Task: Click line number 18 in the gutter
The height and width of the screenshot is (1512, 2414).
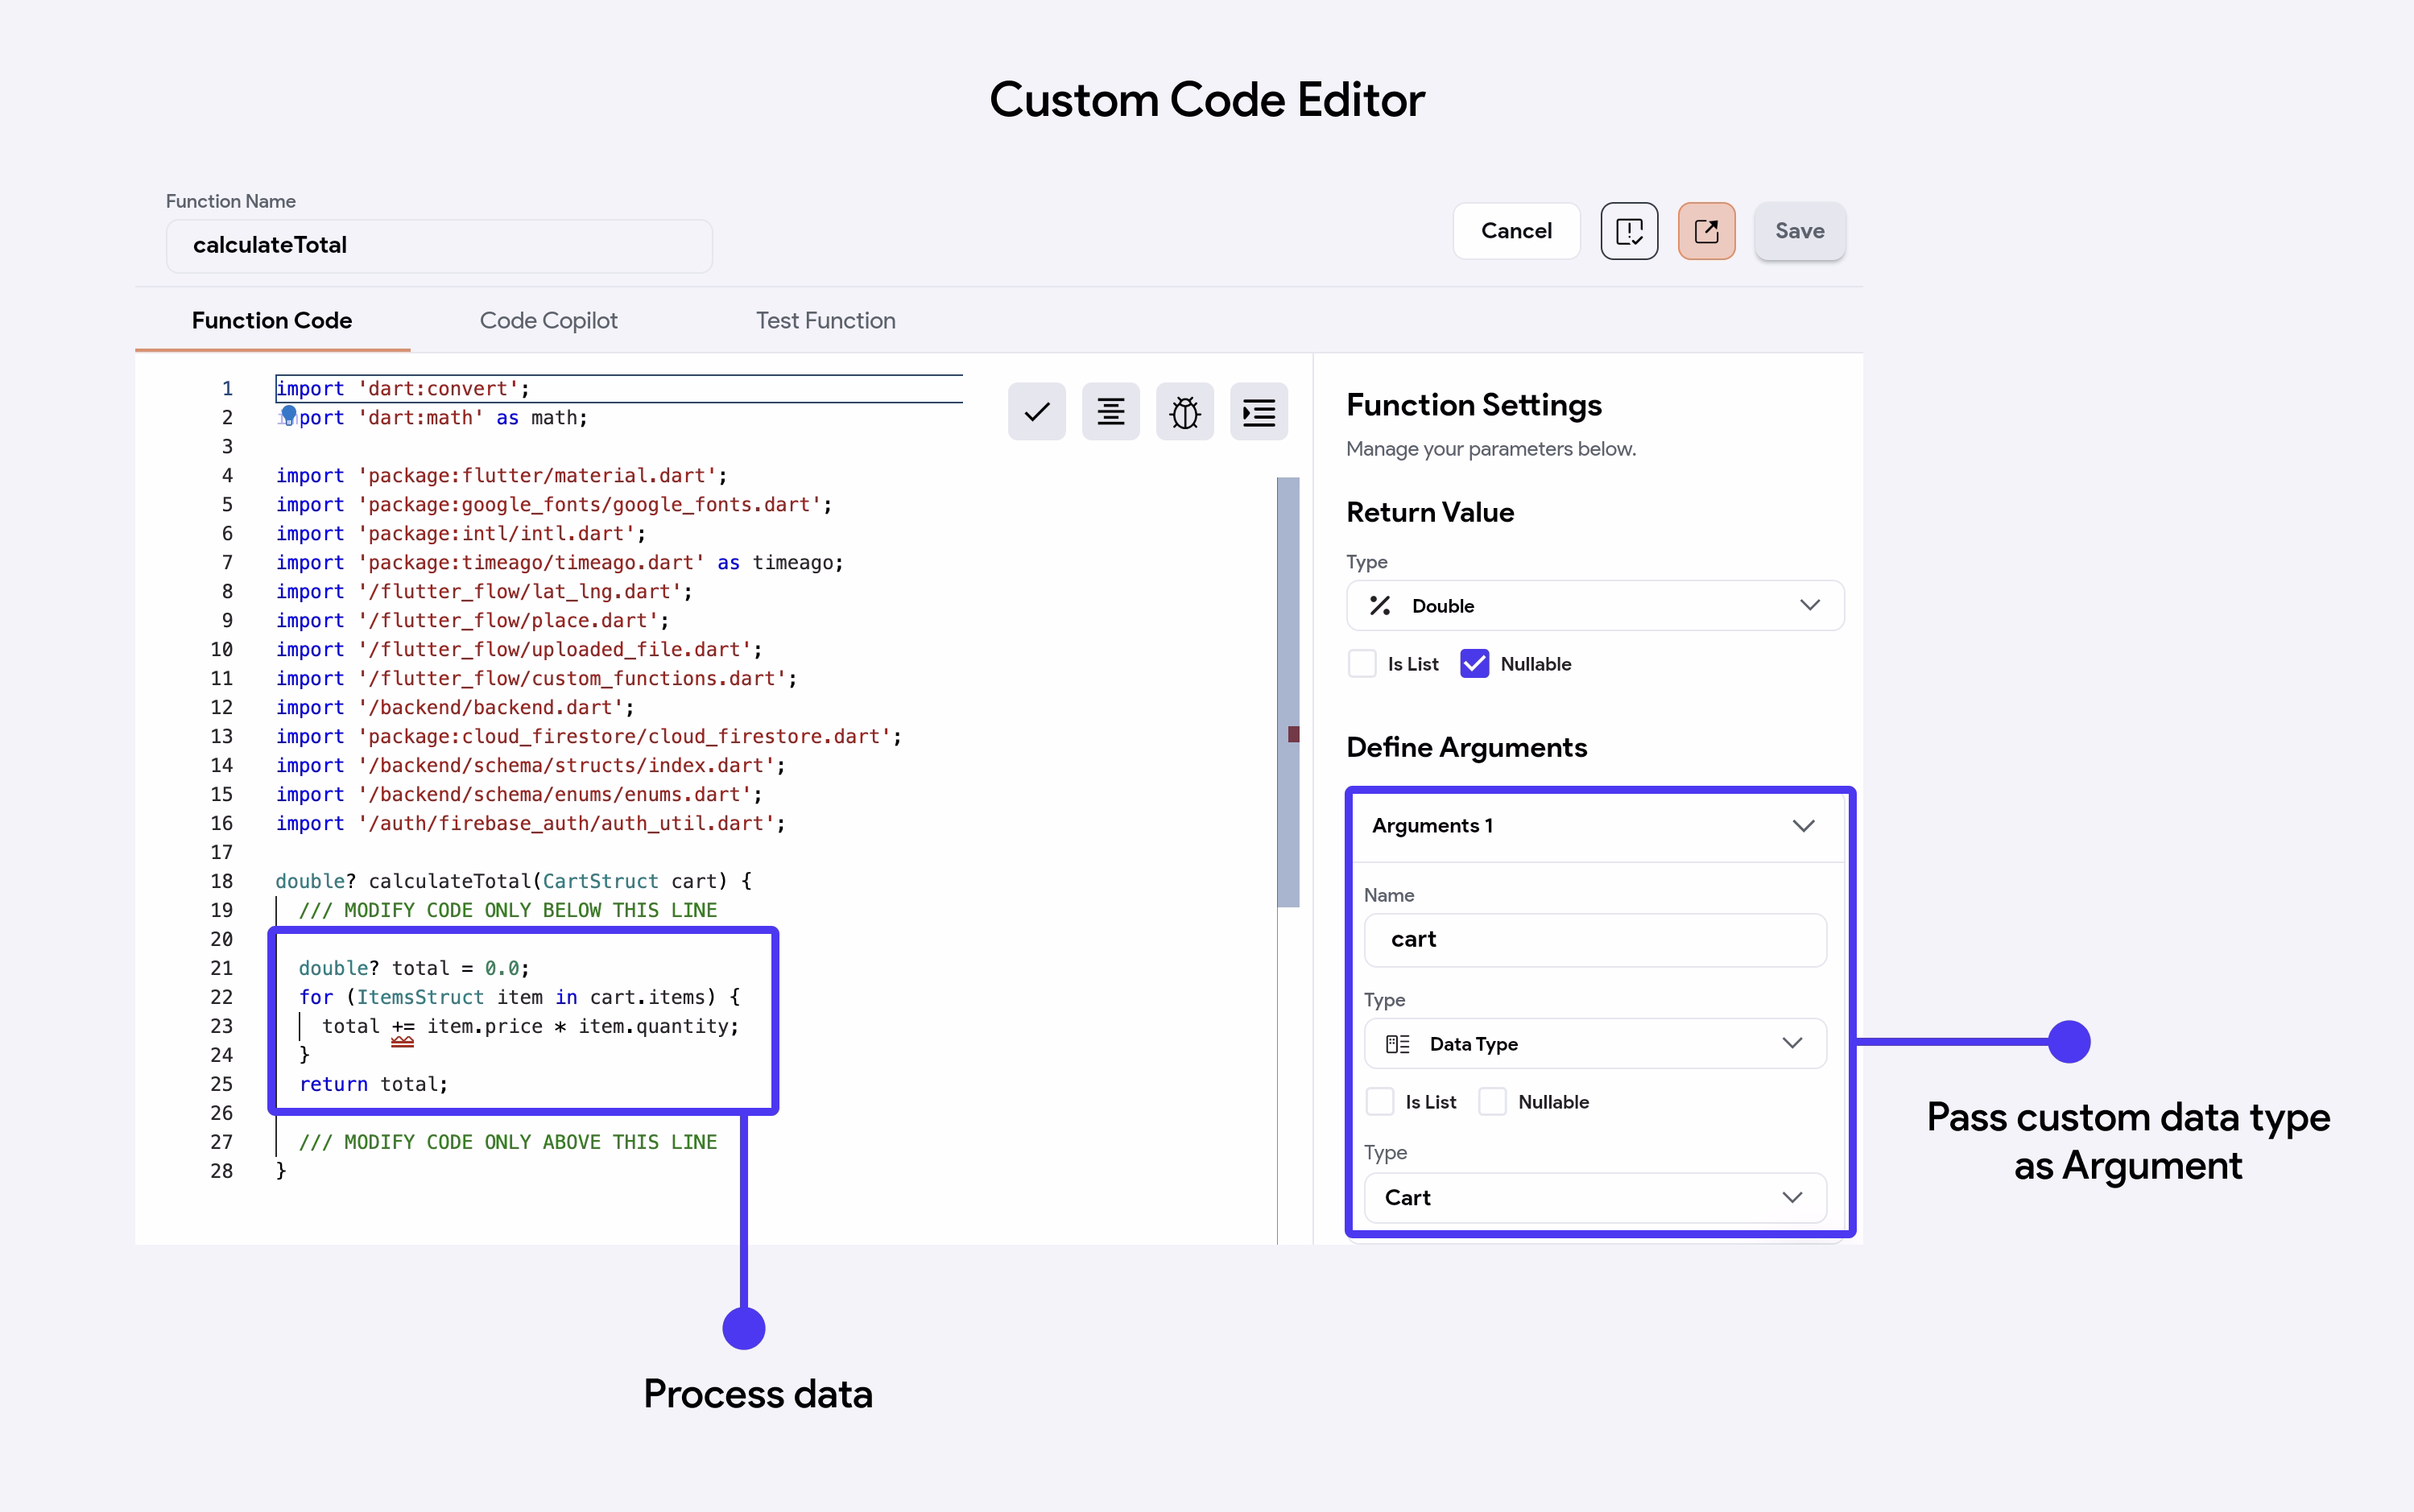Action: (221, 881)
